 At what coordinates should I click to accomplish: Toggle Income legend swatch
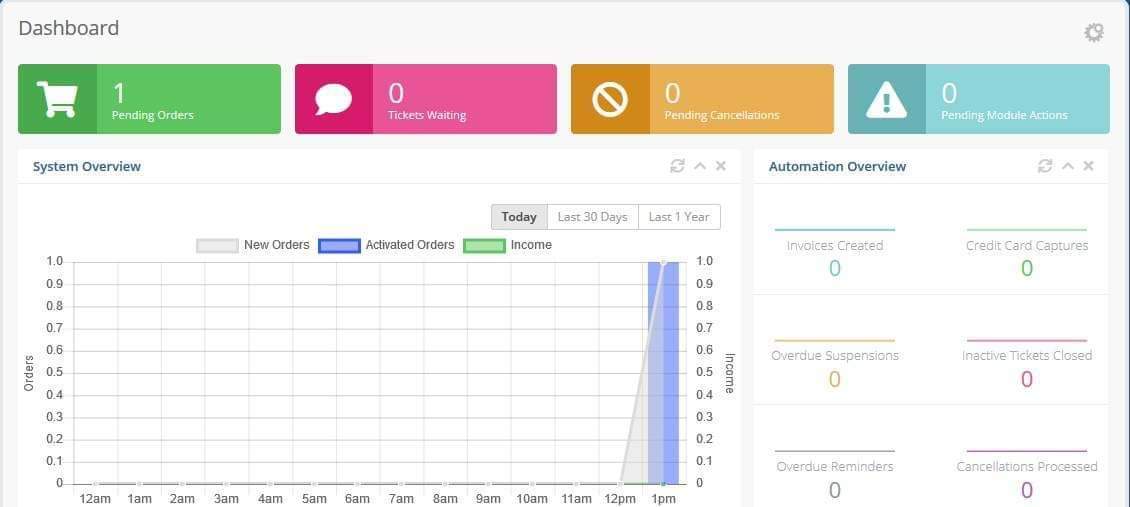[484, 246]
